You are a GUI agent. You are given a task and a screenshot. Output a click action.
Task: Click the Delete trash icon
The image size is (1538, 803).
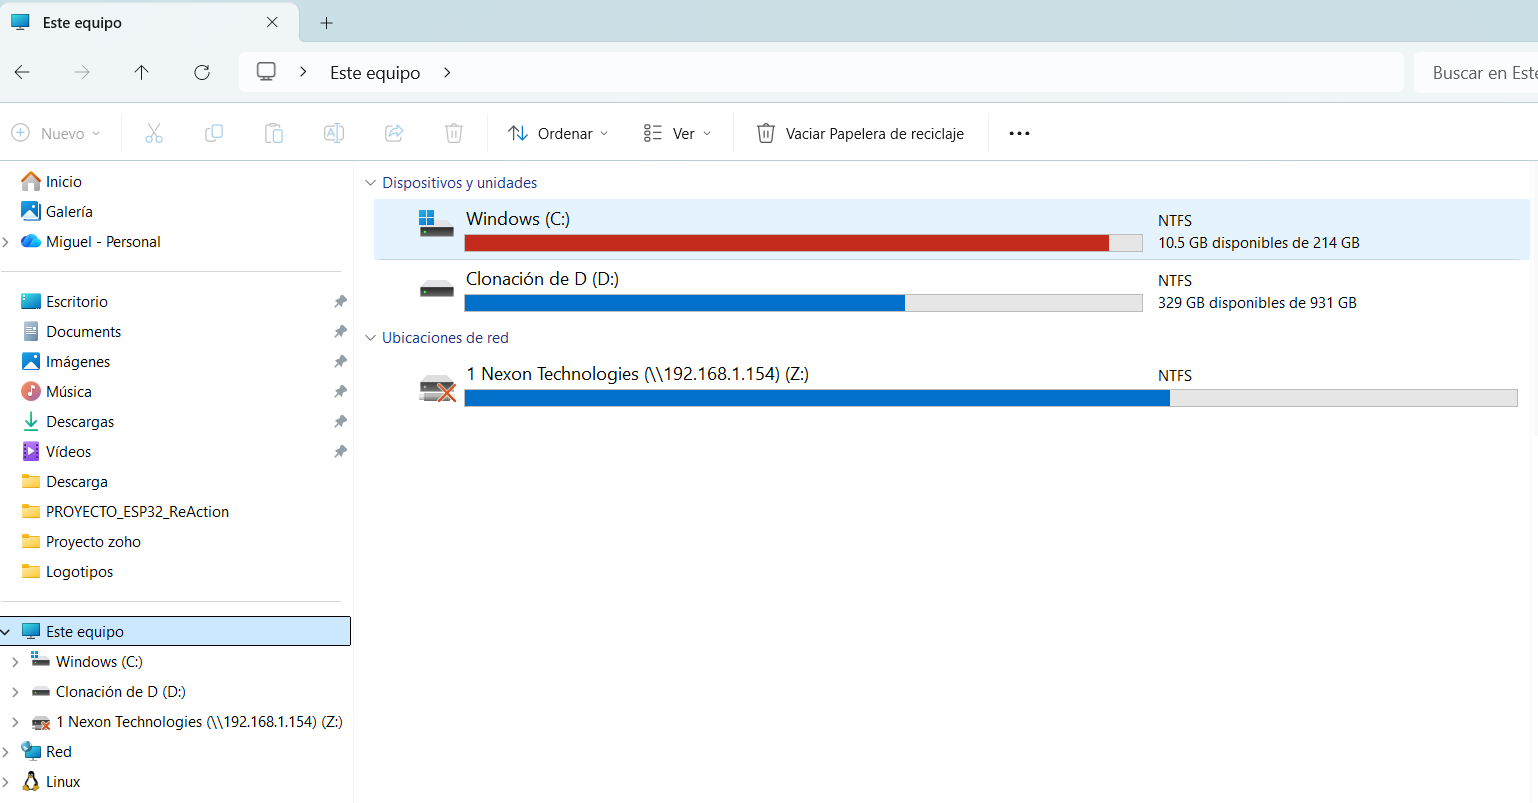[454, 133]
